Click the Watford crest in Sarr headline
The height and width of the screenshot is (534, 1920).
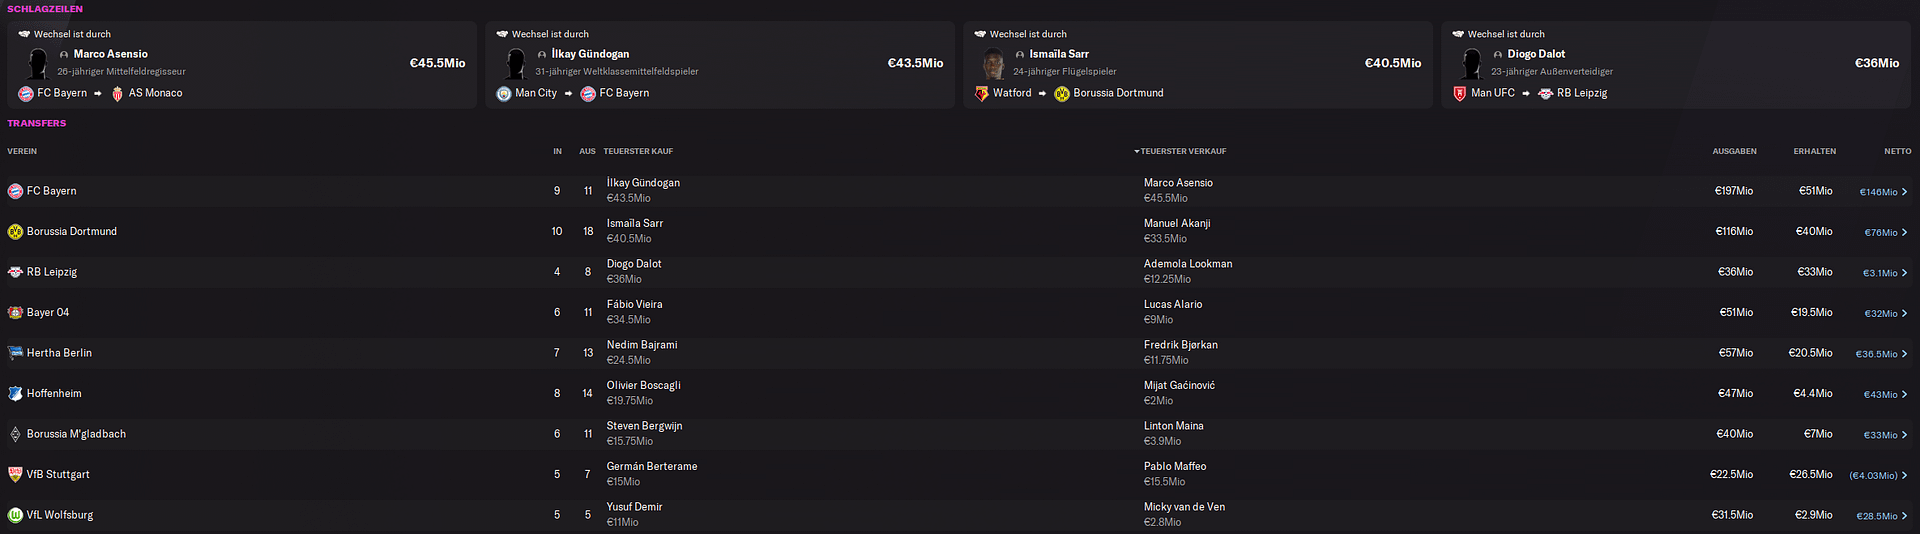click(982, 93)
